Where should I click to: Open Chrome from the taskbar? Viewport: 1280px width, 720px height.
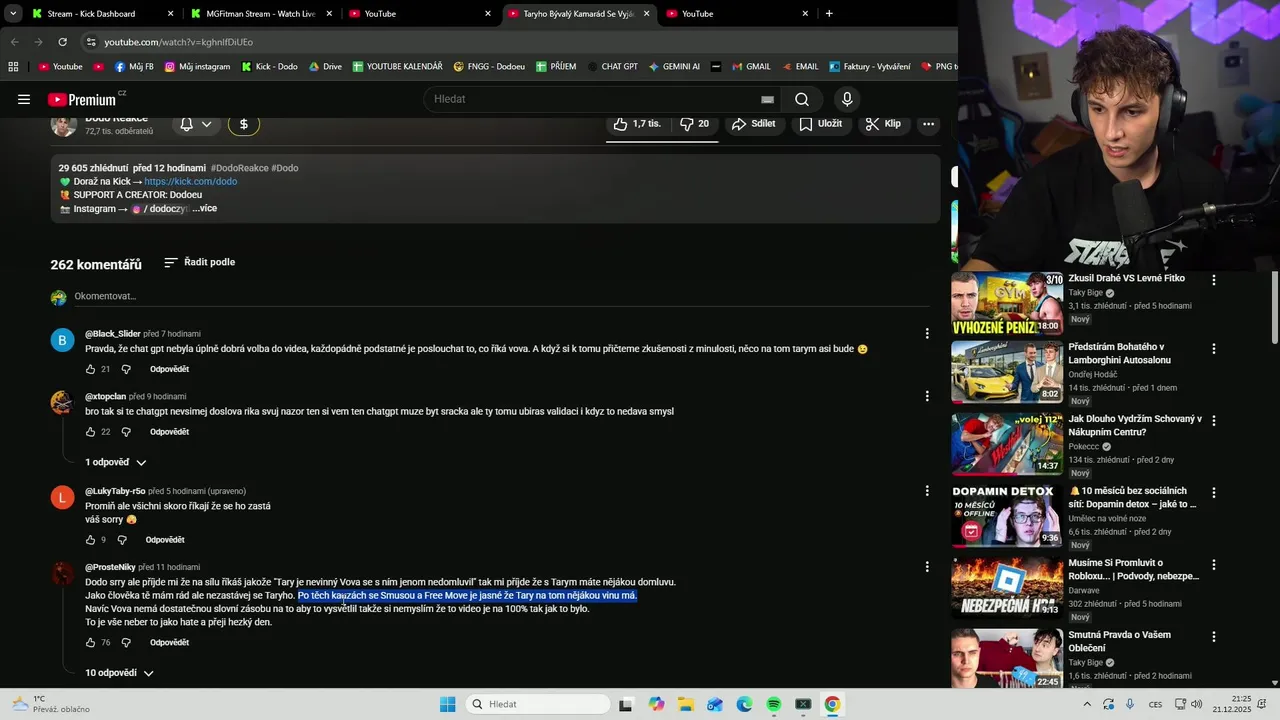tap(832, 704)
